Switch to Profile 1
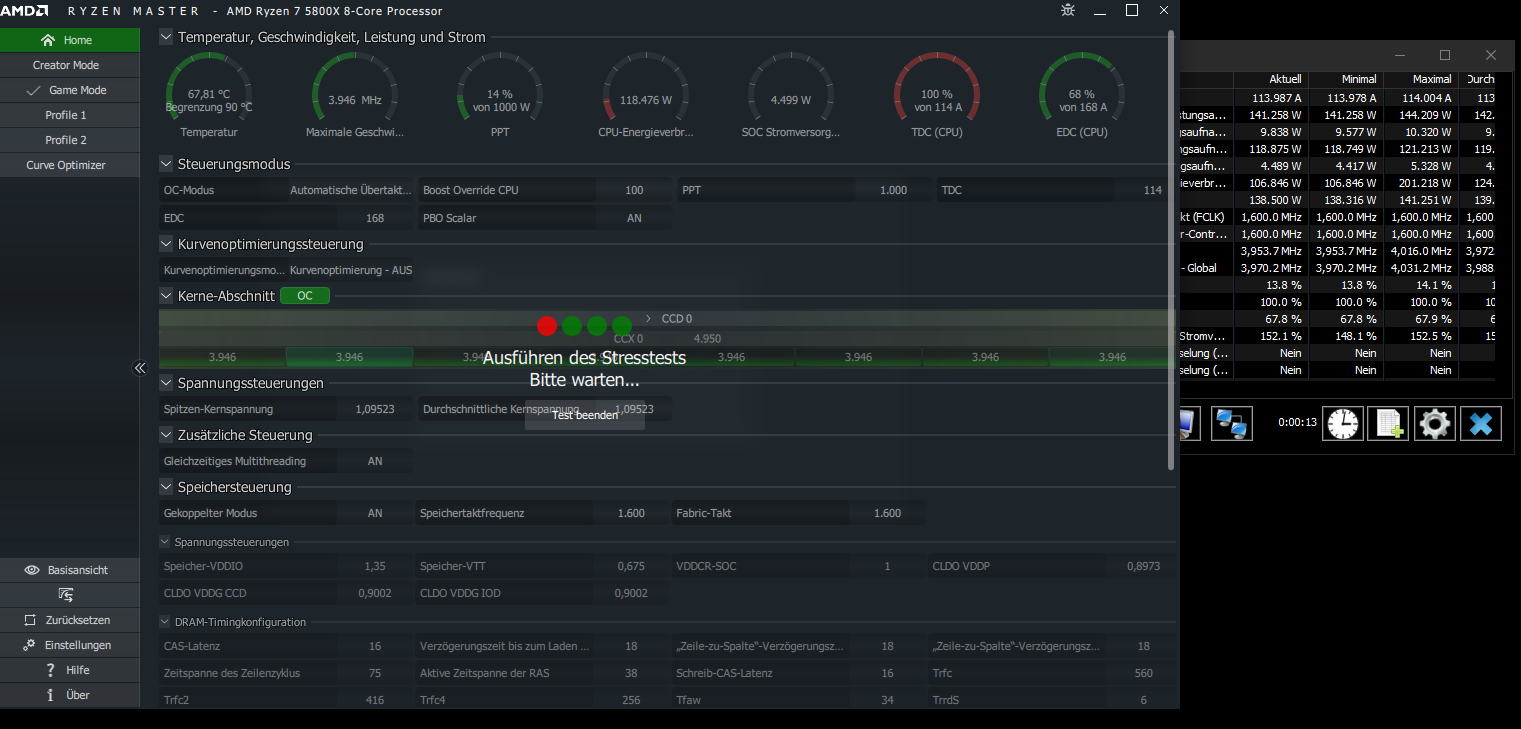The image size is (1521, 729). 70,115
